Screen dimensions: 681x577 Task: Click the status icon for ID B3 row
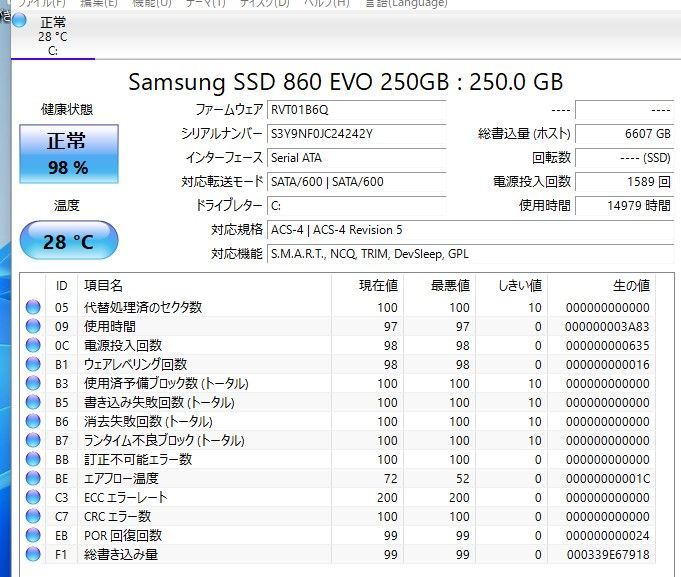[x=33, y=383]
